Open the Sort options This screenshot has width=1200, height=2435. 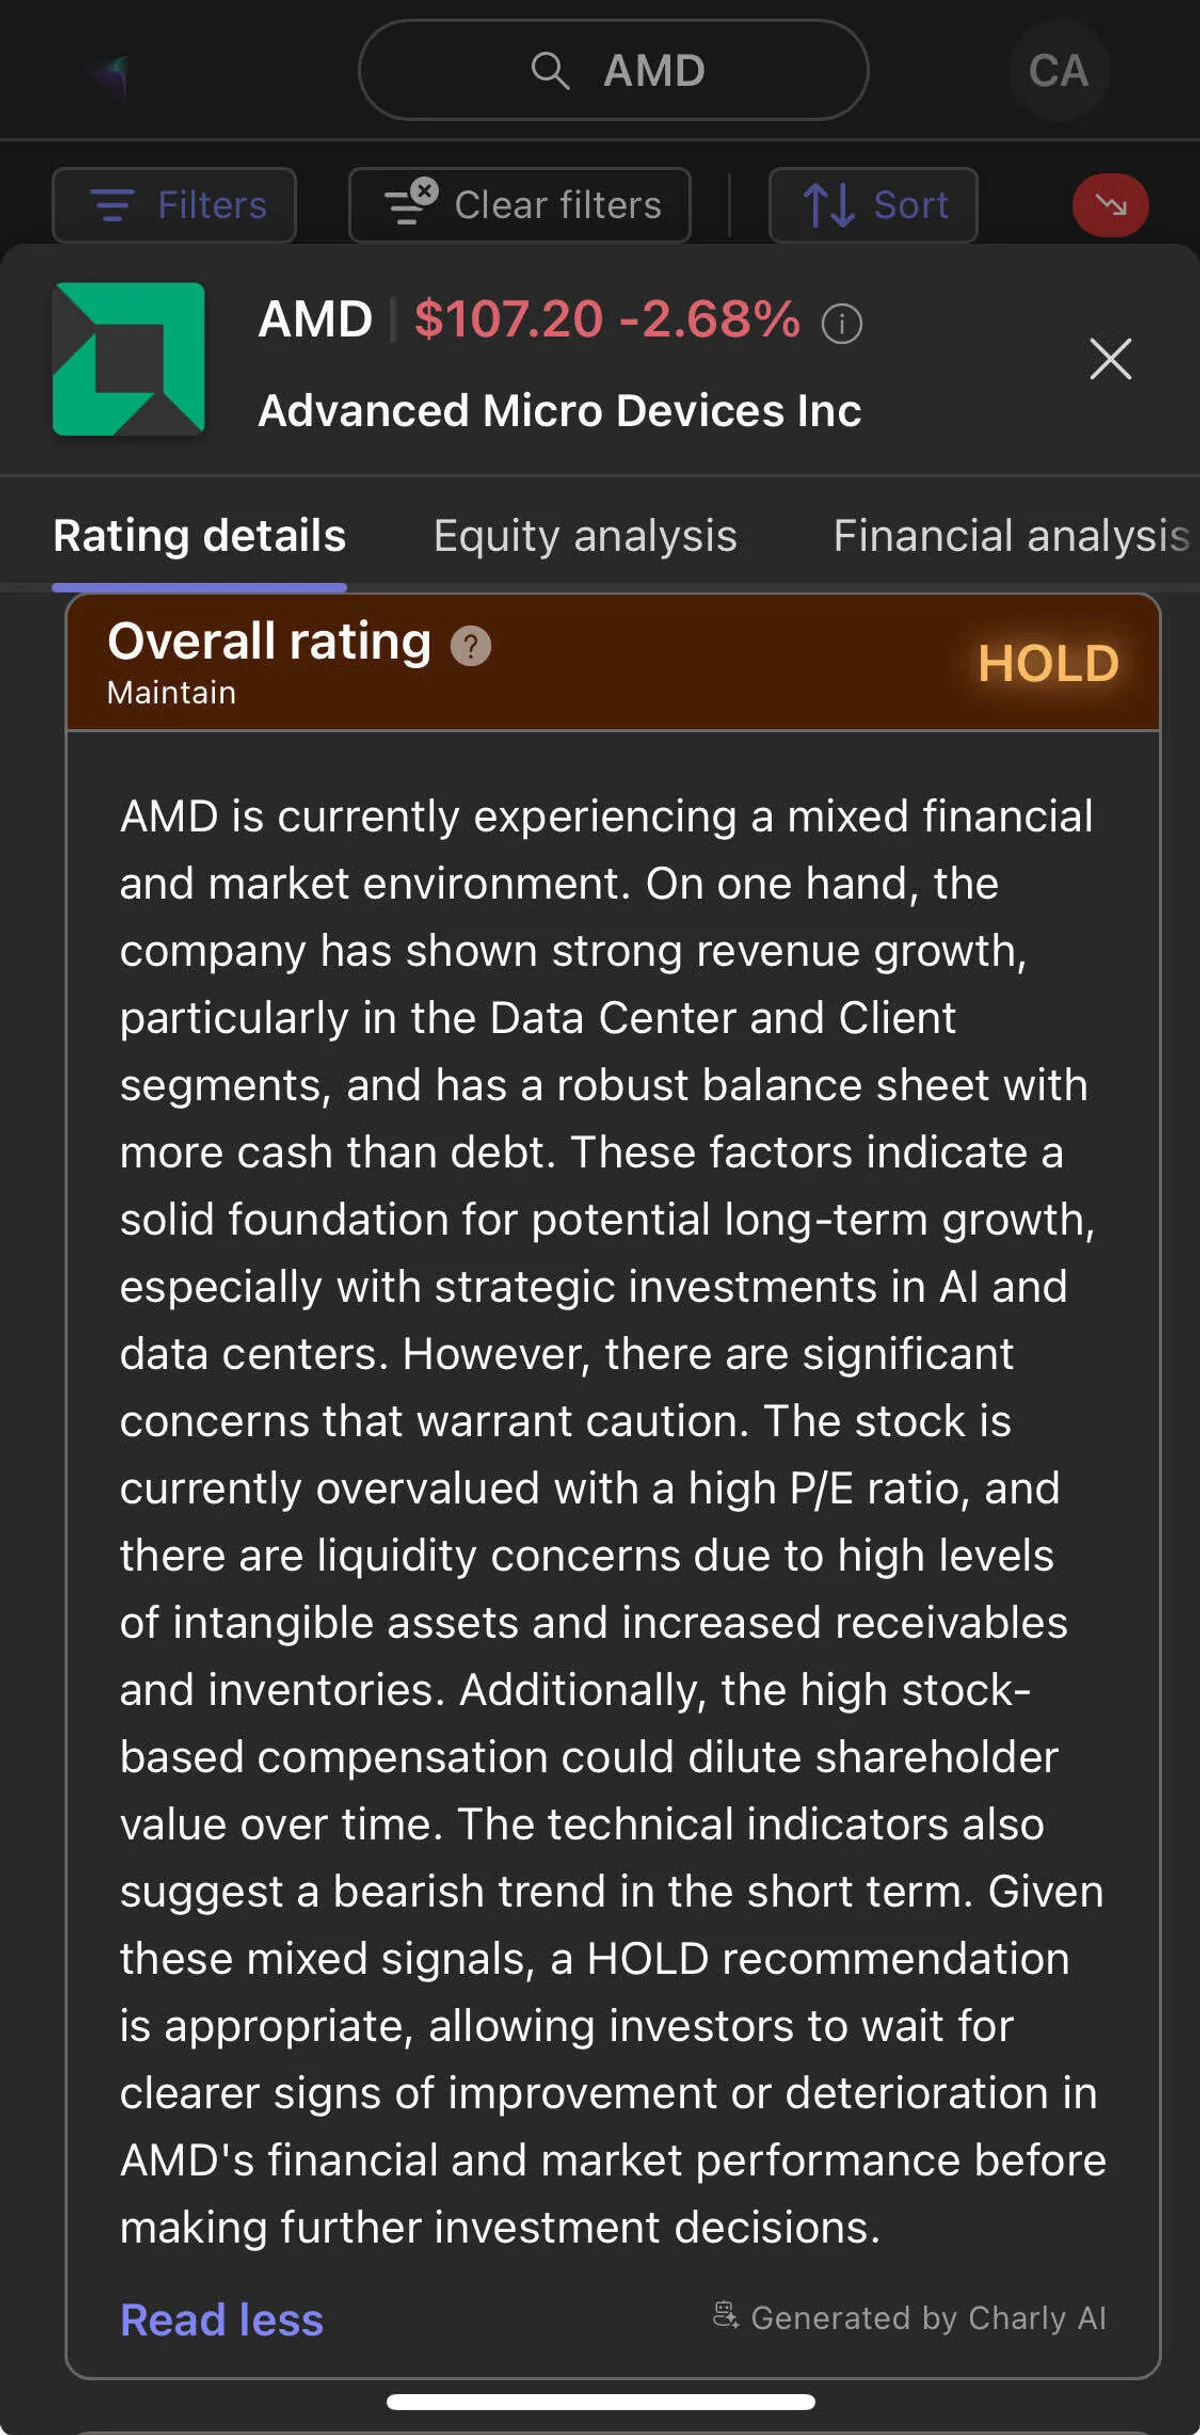873,205
